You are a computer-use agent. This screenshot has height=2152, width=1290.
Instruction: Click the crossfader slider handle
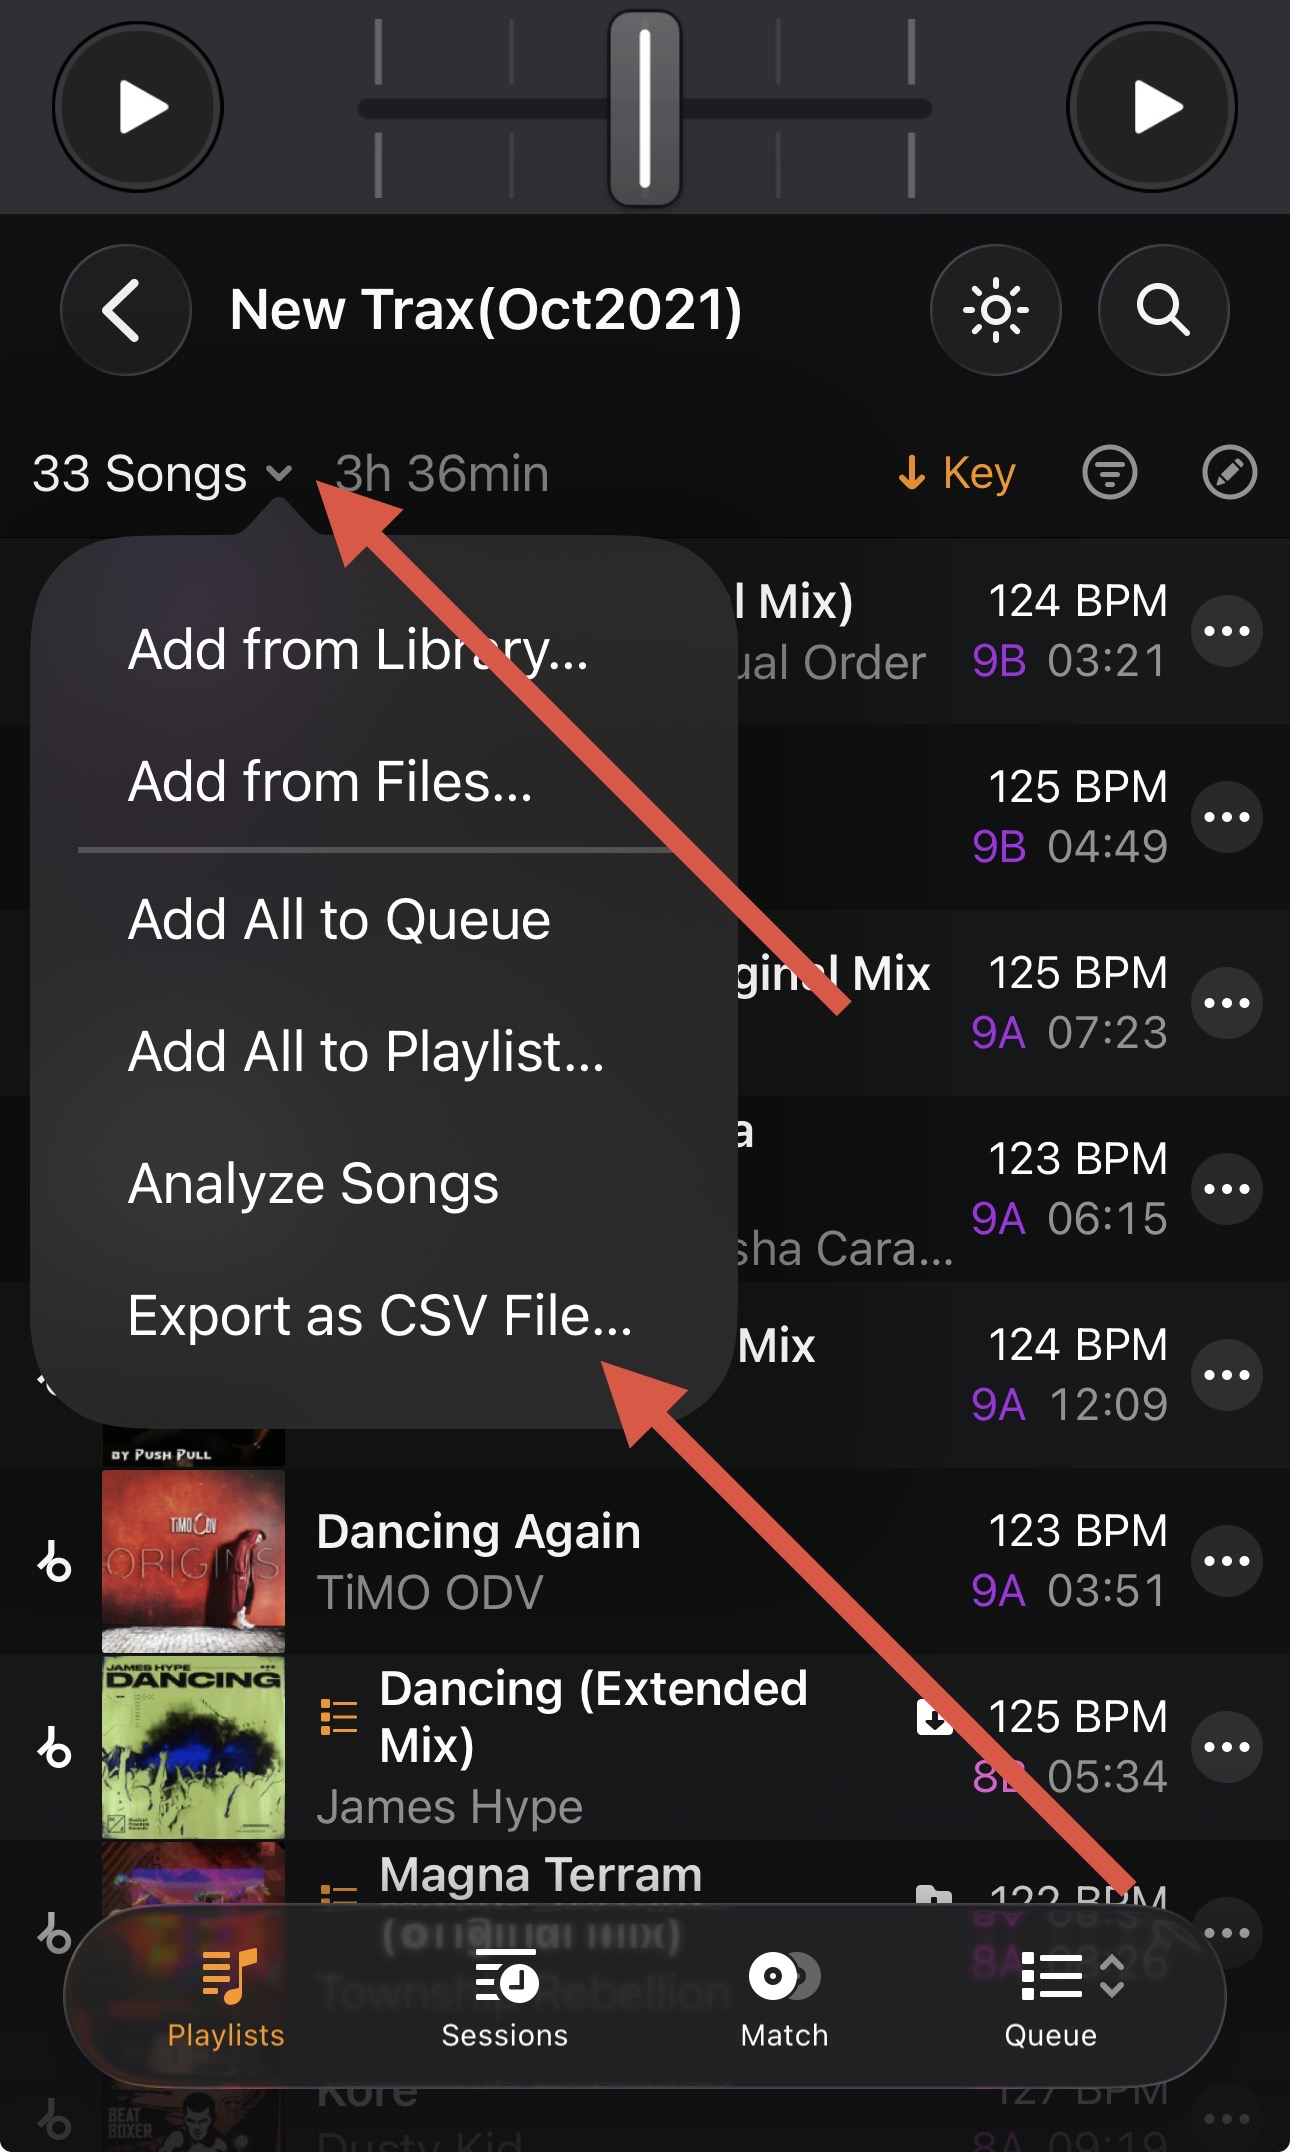tap(645, 107)
